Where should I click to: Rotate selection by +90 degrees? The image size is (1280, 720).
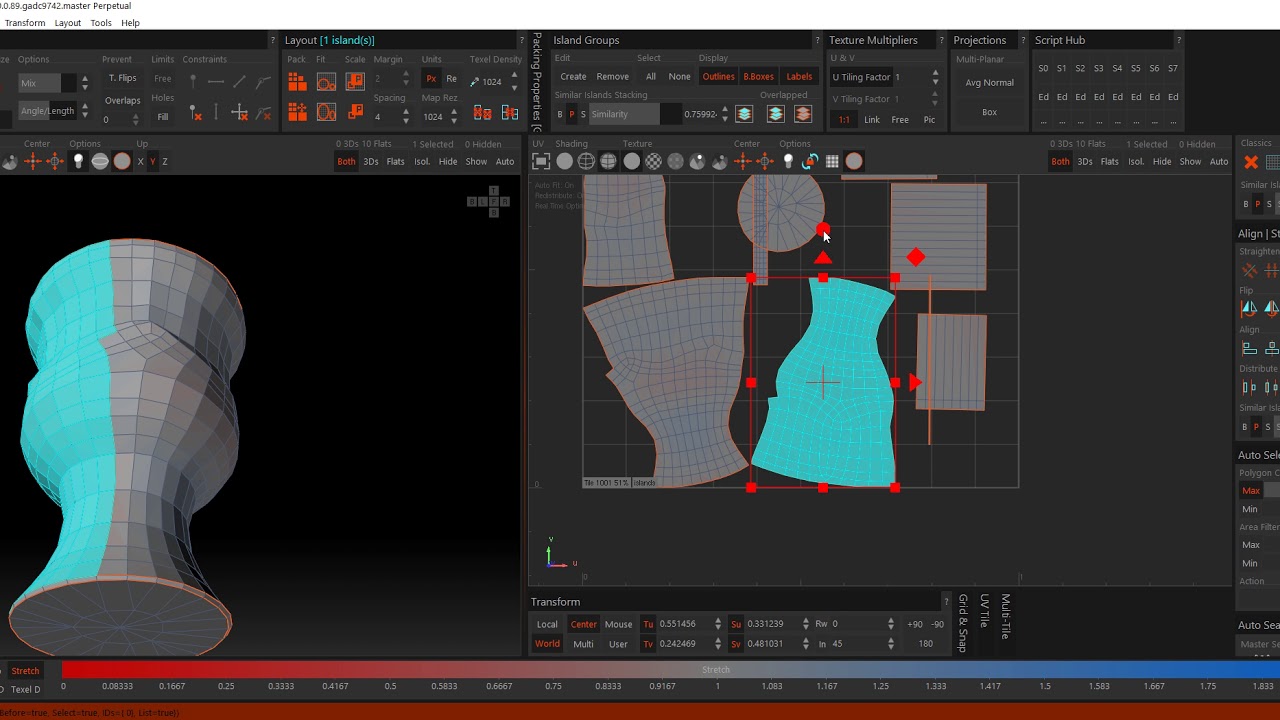tap(915, 624)
